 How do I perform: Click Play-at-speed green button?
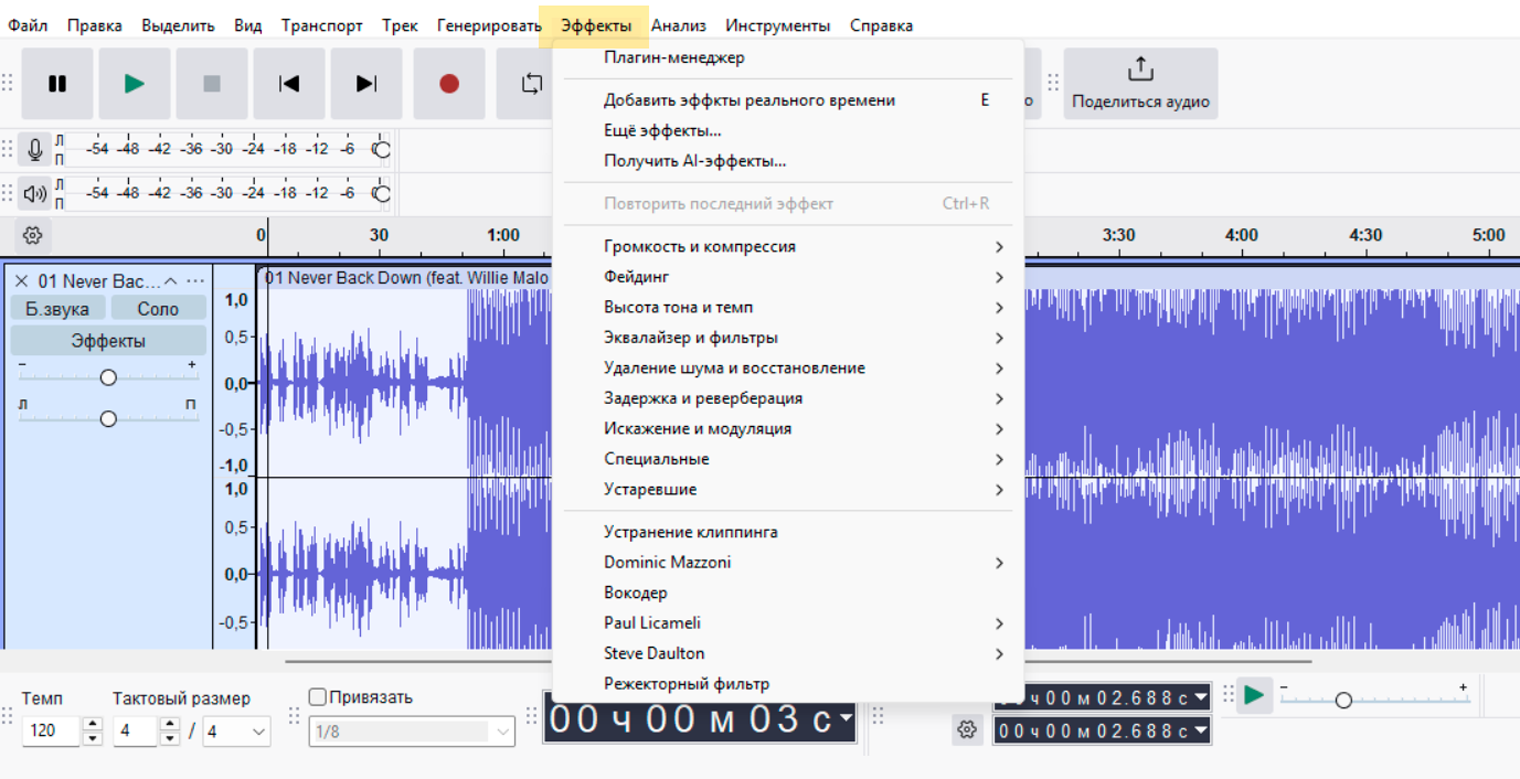click(x=1254, y=695)
